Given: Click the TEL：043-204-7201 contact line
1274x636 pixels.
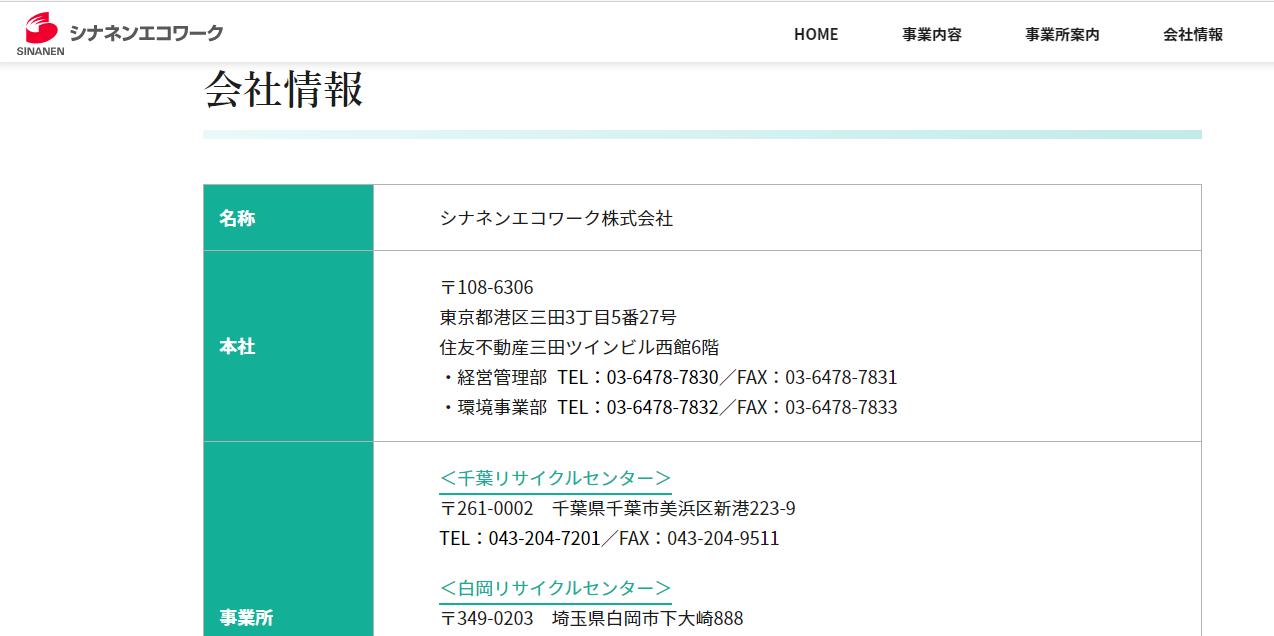Looking at the screenshot, I should (x=609, y=539).
